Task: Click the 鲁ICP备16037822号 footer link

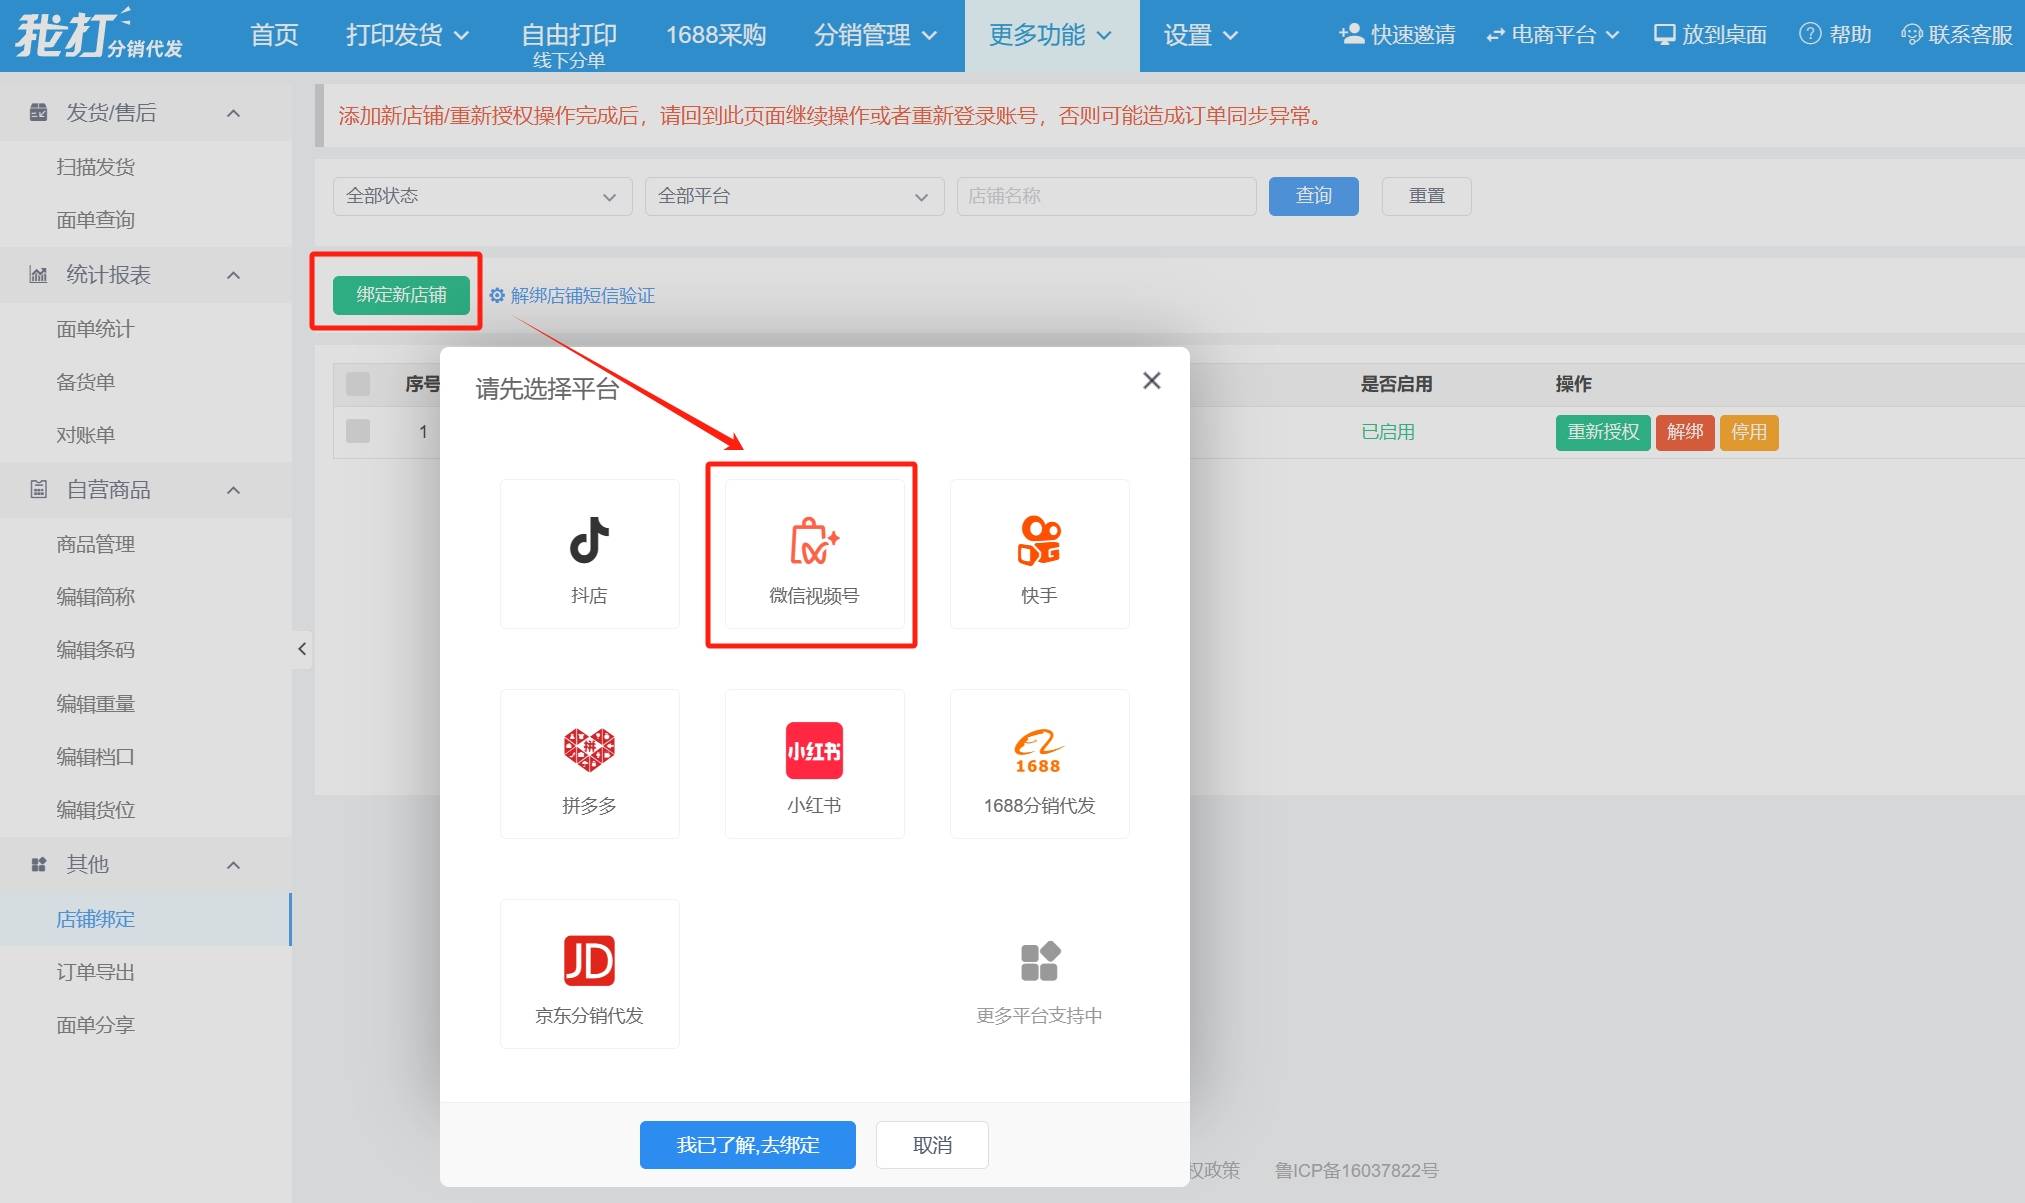Action: pyautogui.click(x=1356, y=1170)
